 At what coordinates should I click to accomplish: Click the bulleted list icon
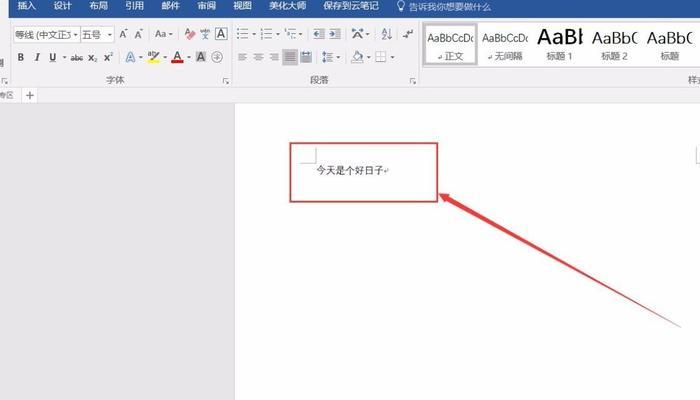[x=242, y=34]
